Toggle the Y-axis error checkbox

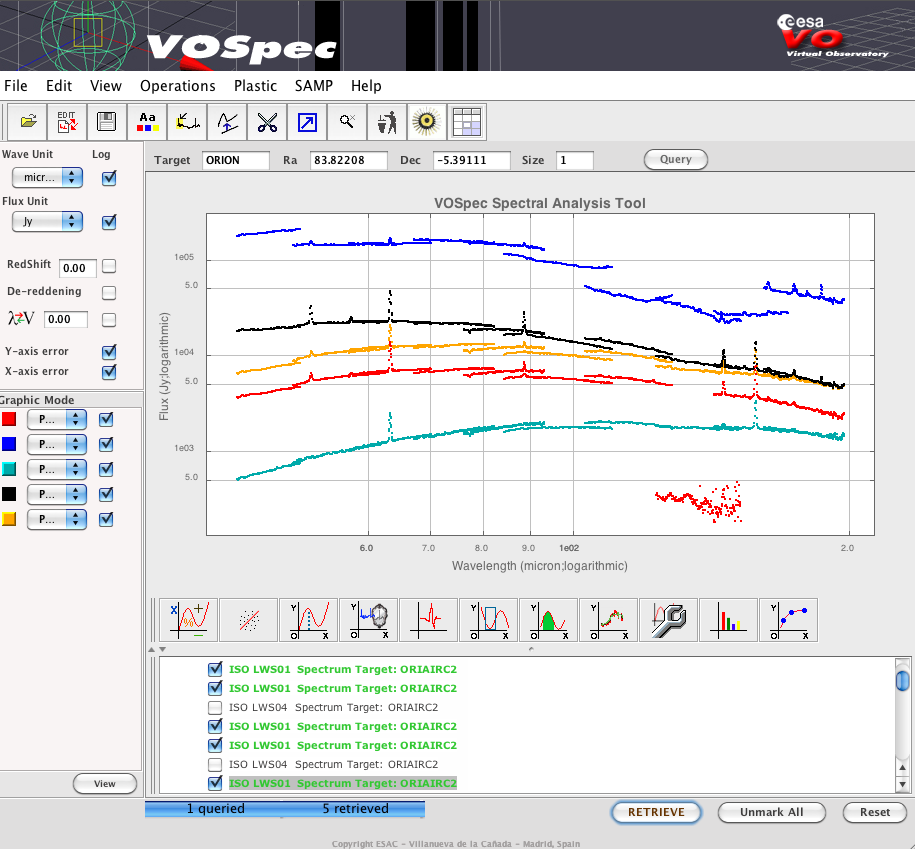click(109, 352)
